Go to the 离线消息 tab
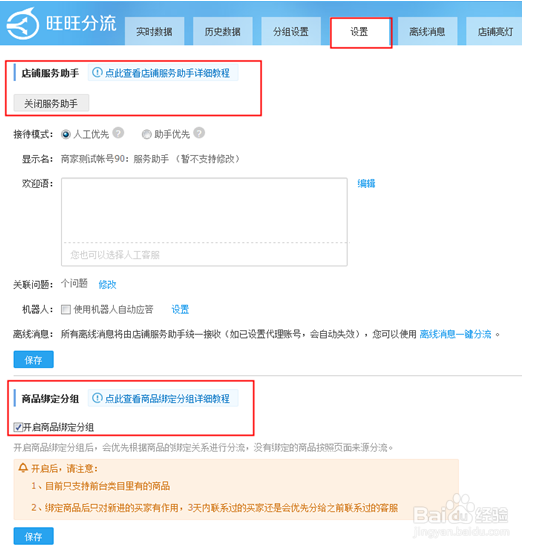The width and height of the screenshot is (539, 551). click(427, 32)
